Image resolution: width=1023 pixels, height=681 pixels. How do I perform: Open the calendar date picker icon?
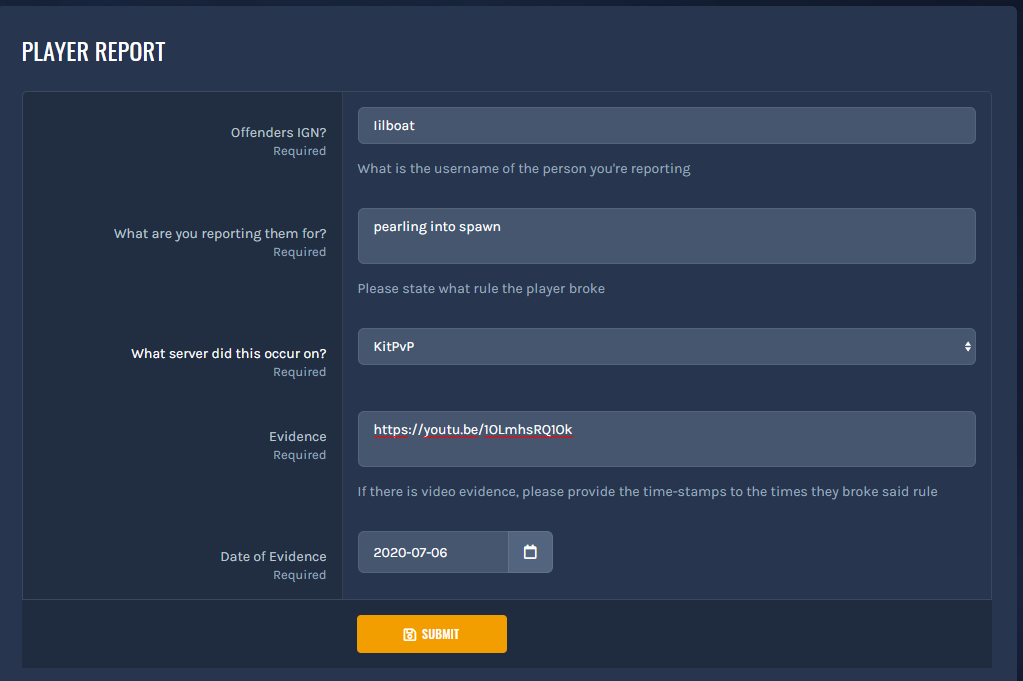(x=530, y=552)
